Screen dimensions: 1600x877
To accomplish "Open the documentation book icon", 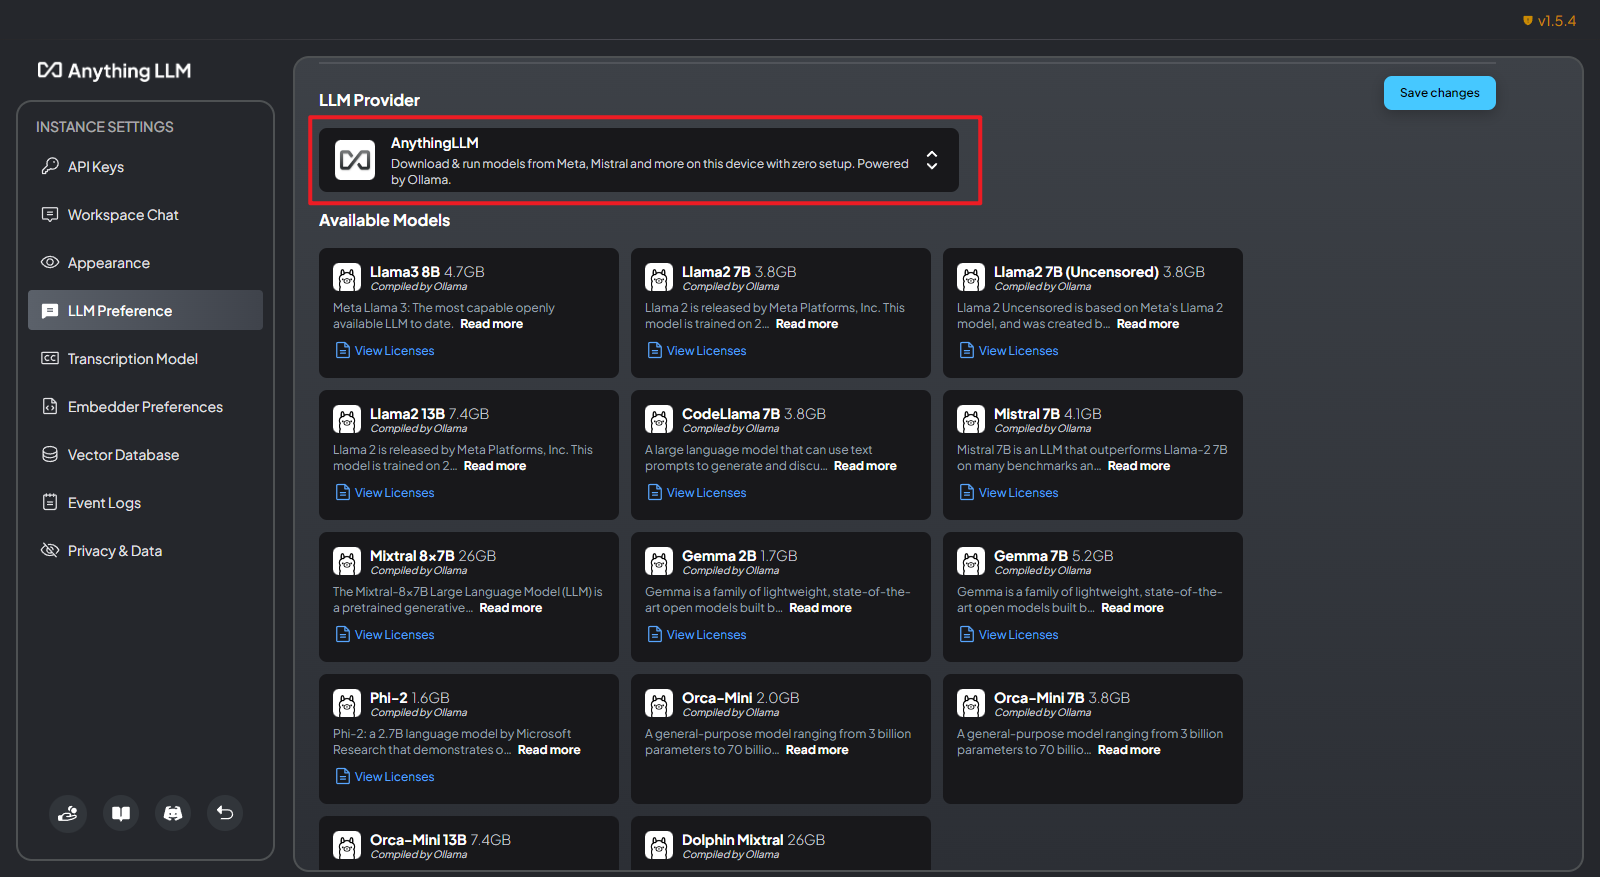I will click(x=121, y=813).
